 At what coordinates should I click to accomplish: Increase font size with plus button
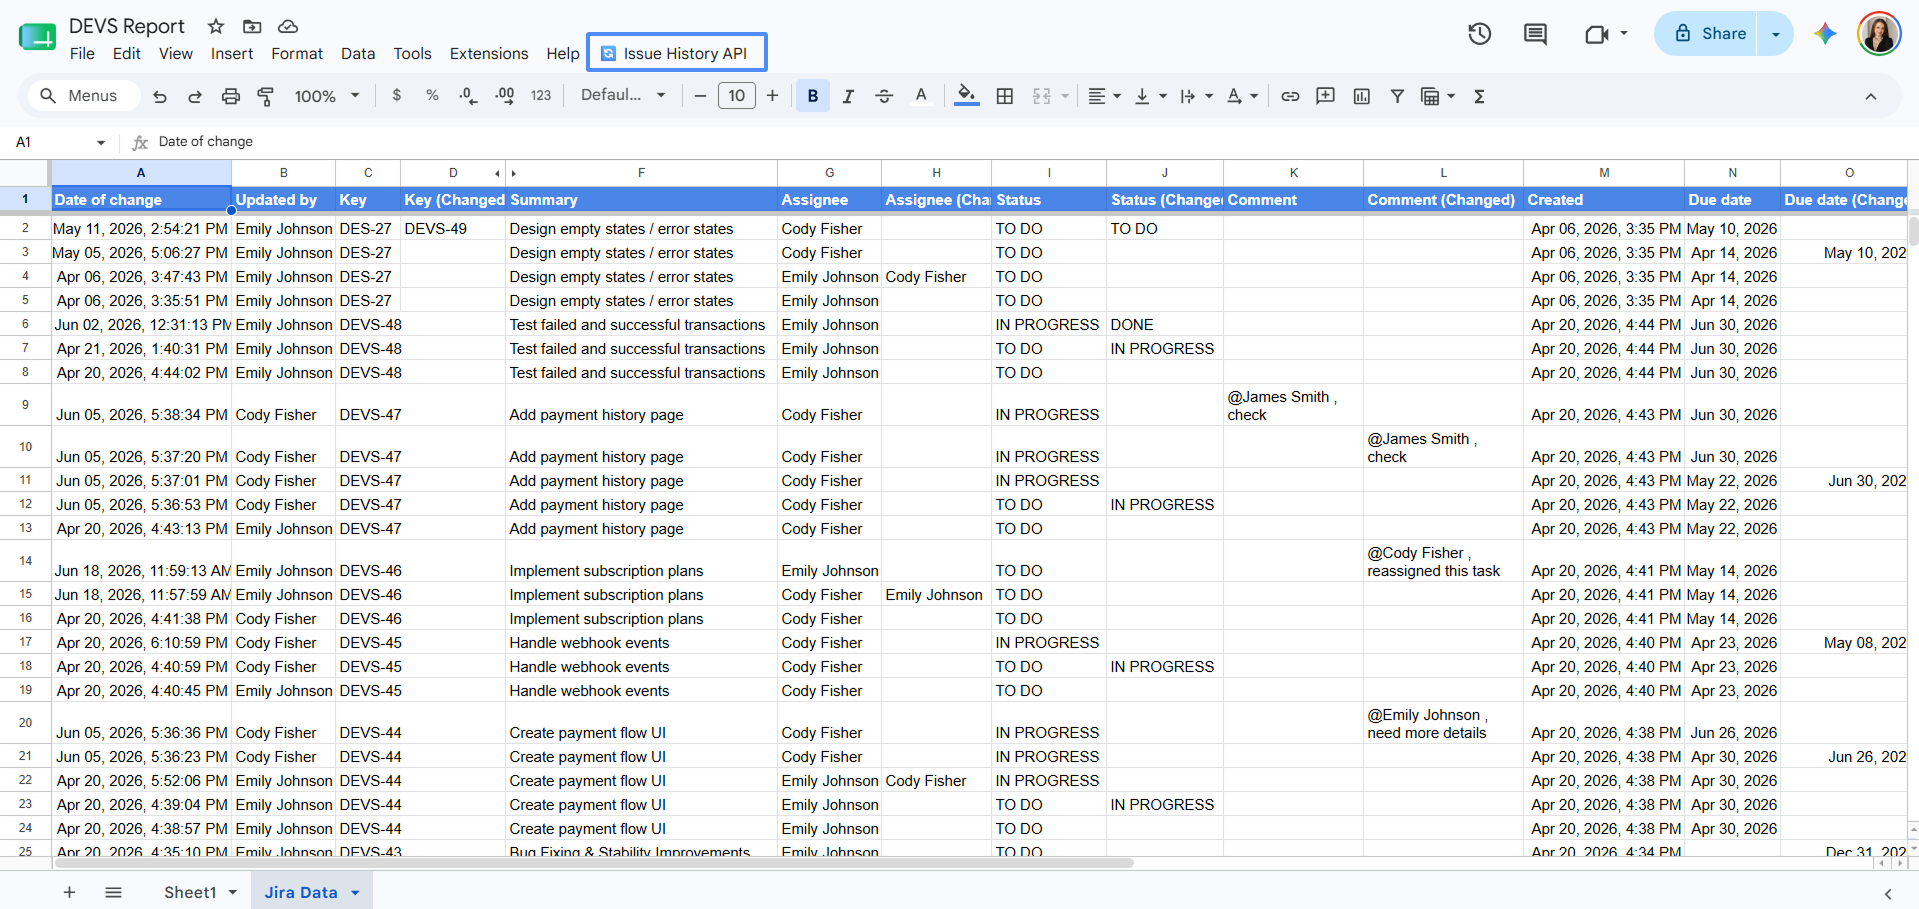772,96
